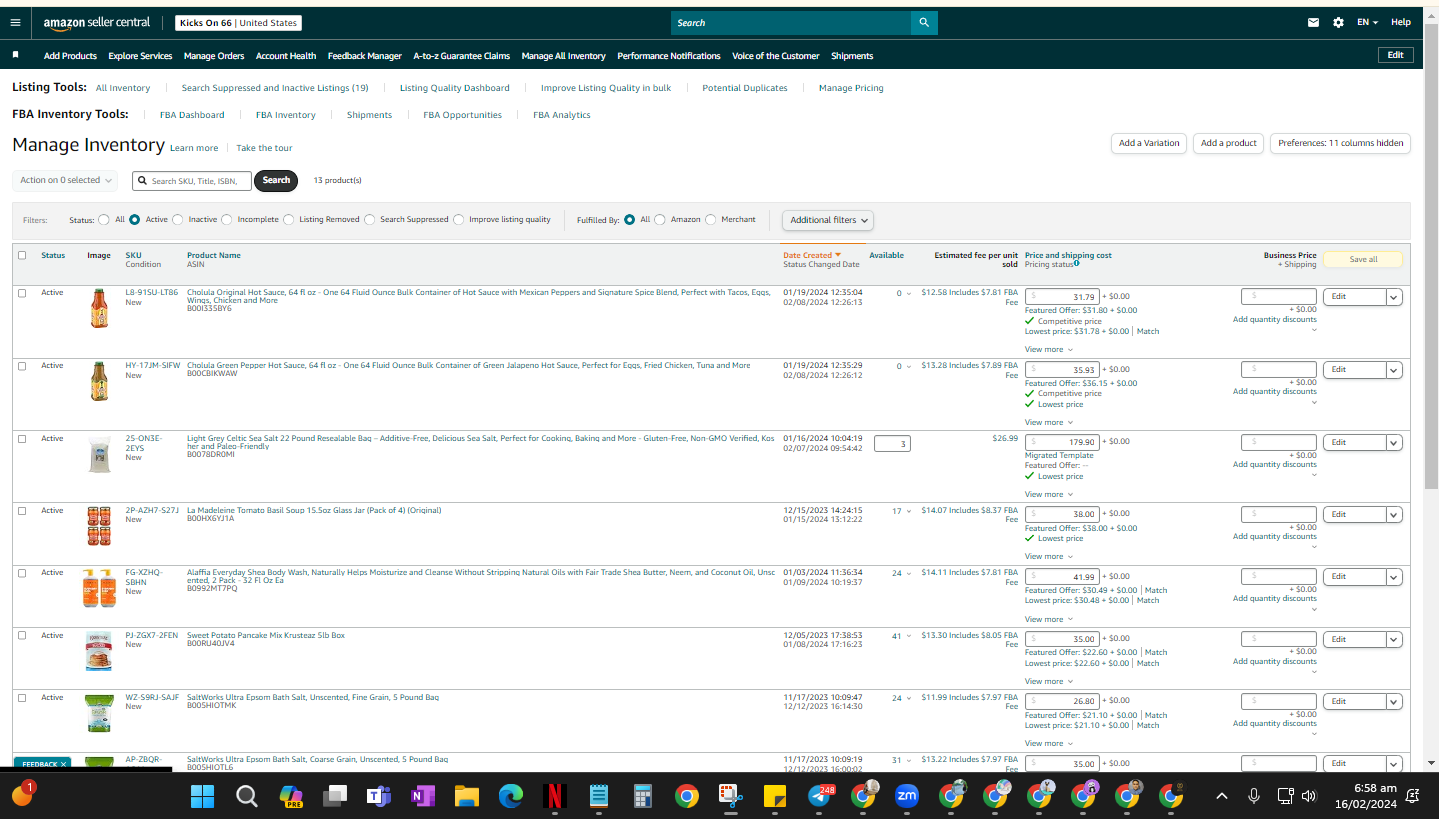Show hidden system tray icons chevron
This screenshot has height=819, width=1439.
(1221, 796)
